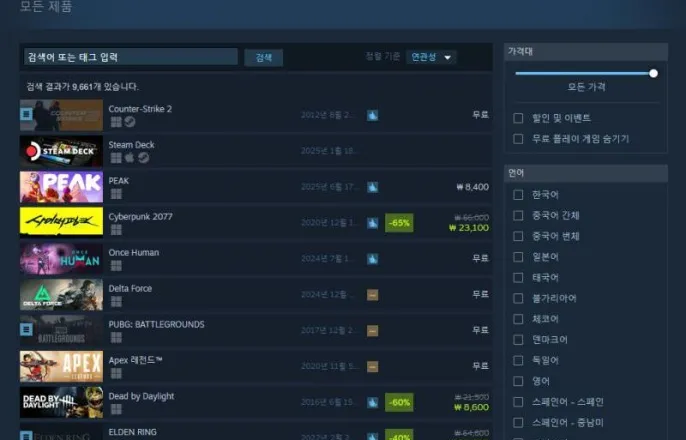
Task: Click the PEAK game thumbnail
Action: (x=61, y=187)
